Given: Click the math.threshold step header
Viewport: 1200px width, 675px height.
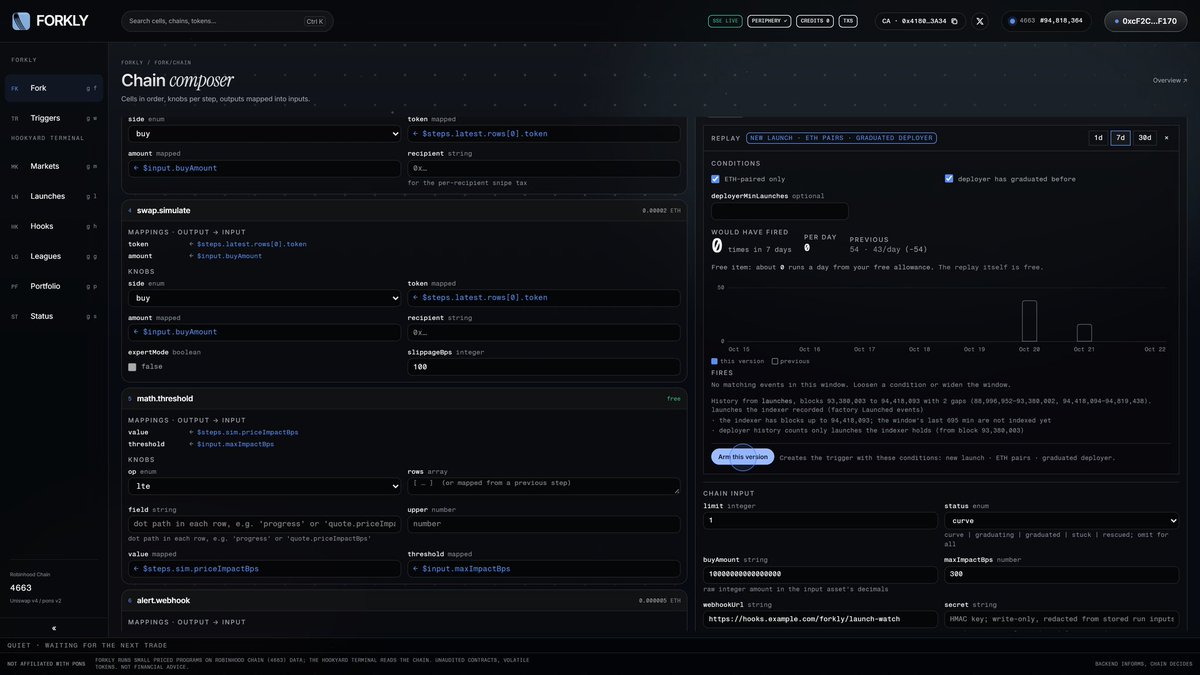Looking at the screenshot, I should (x=404, y=399).
